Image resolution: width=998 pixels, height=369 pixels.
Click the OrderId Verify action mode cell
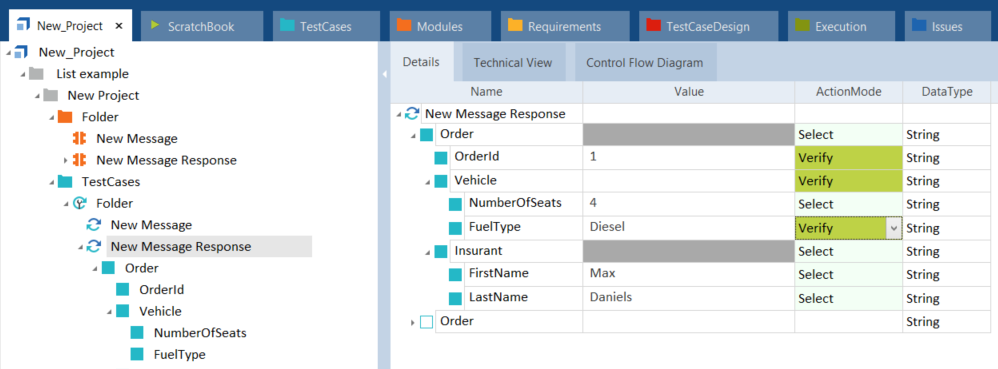(848, 157)
